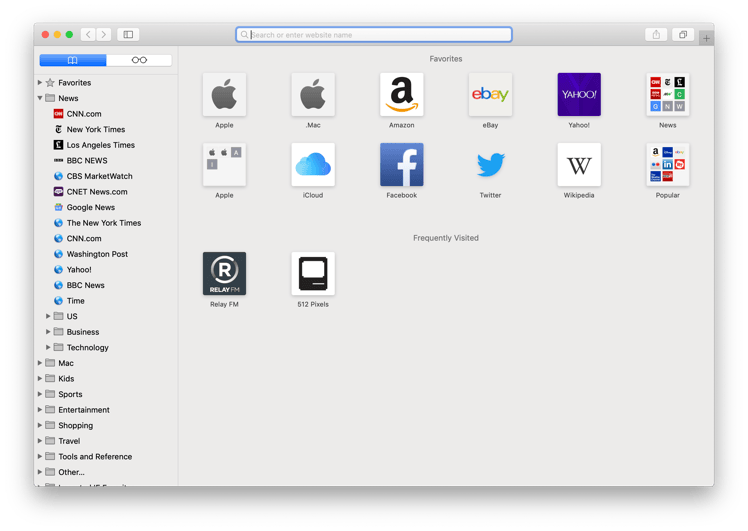Viewport: 748px width, 531px height.
Task: Go forward with the forward arrow button
Action: coord(104,34)
